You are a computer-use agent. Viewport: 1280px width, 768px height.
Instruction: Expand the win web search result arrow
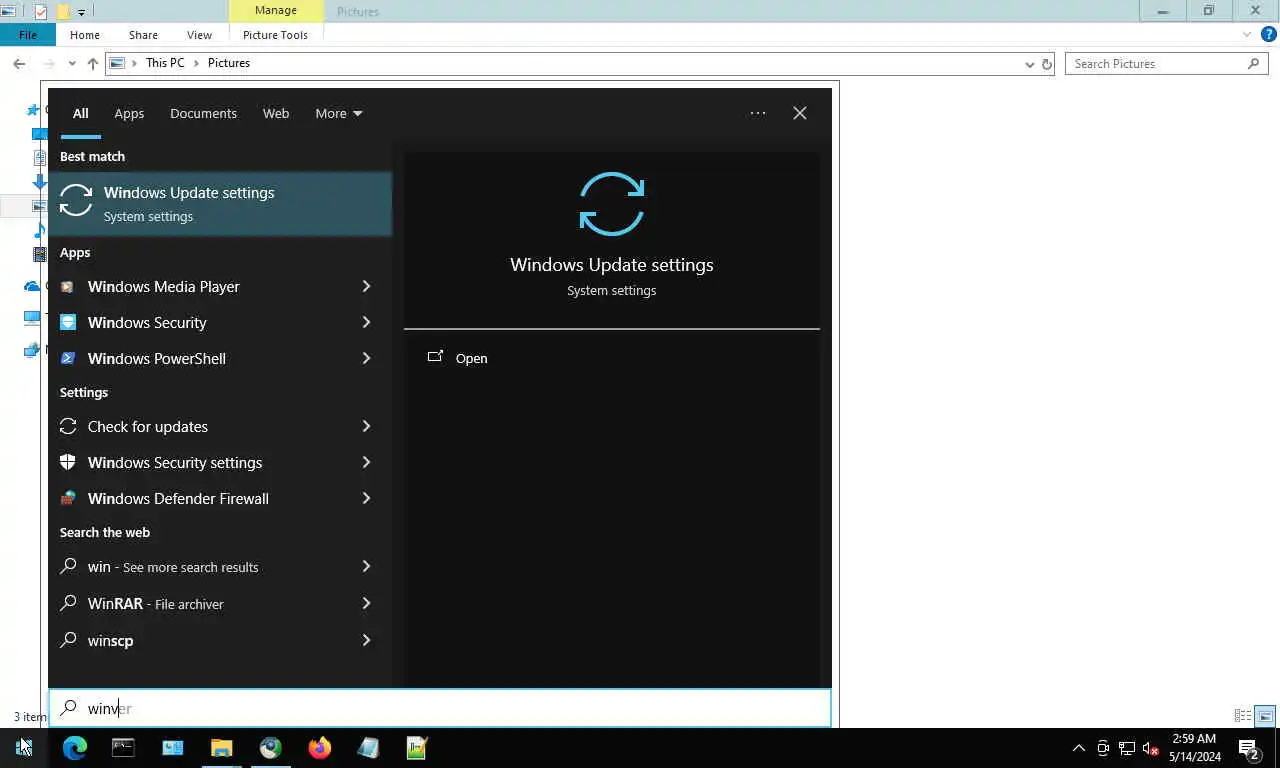pos(366,567)
